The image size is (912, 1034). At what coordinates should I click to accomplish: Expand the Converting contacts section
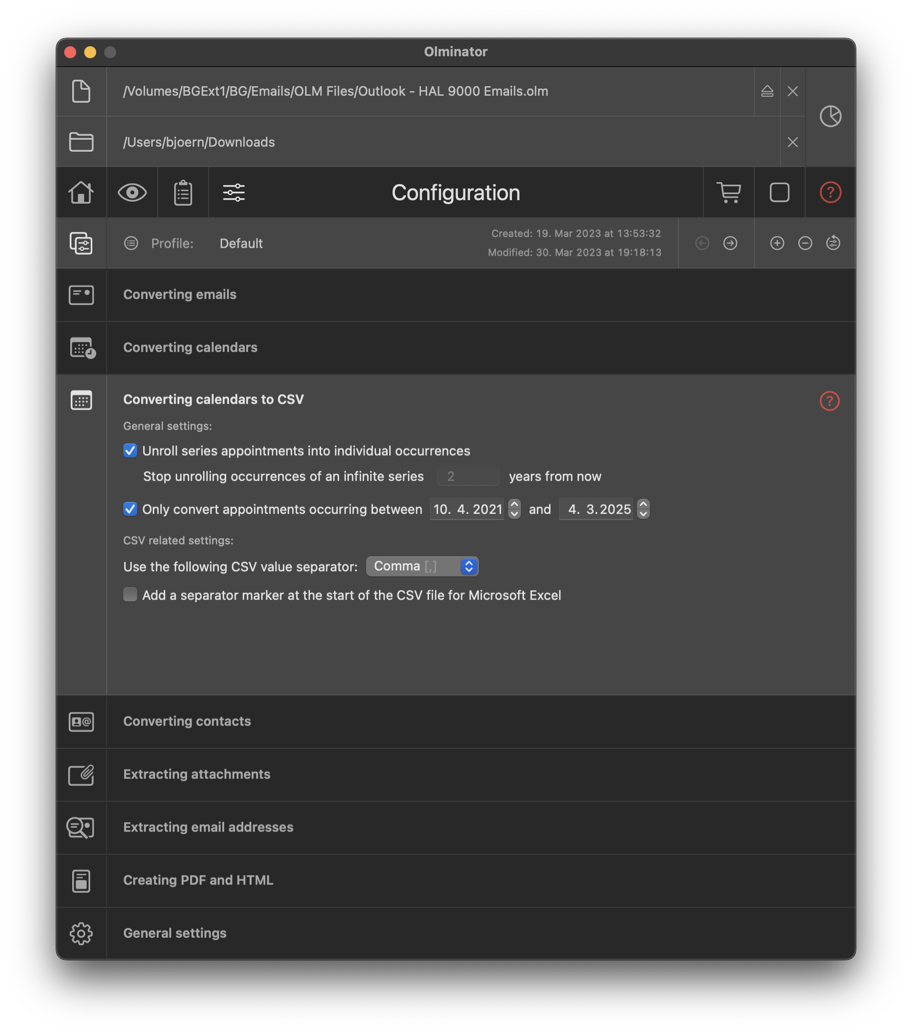(481, 721)
